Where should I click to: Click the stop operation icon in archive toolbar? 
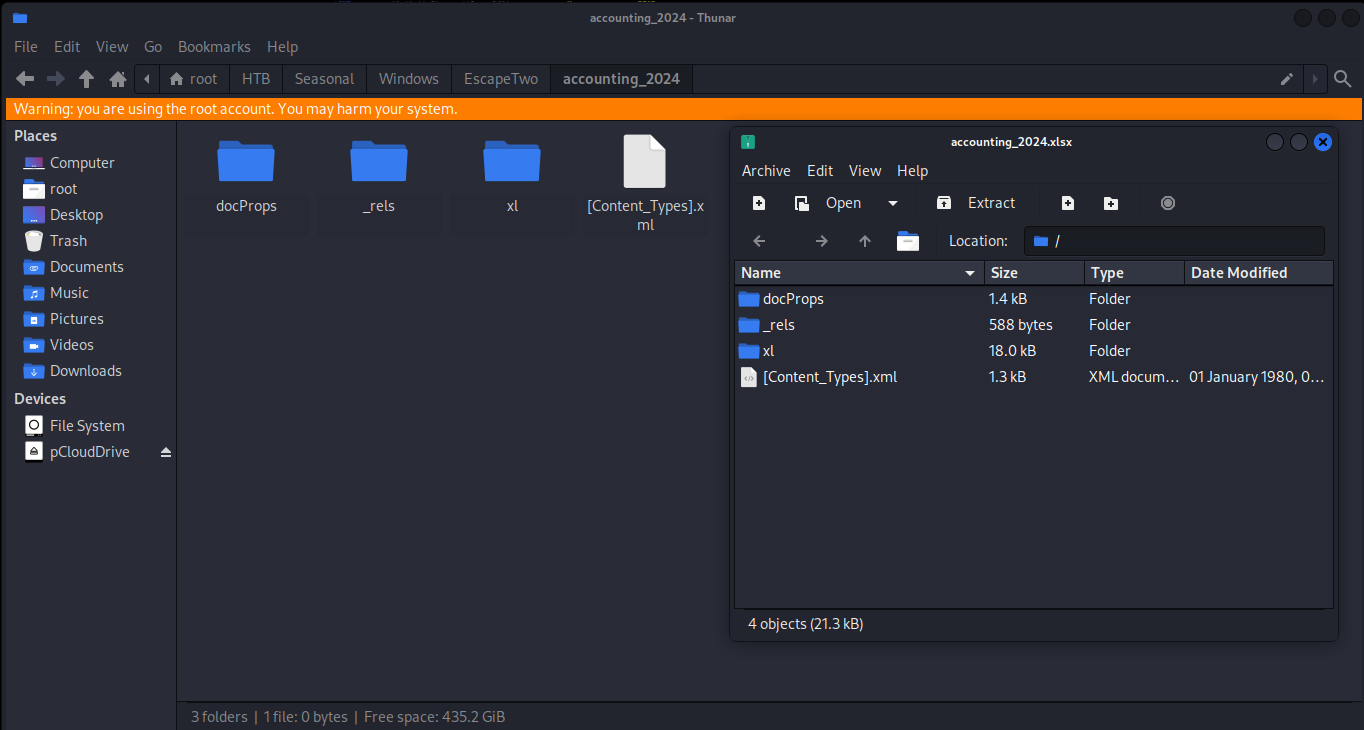[1168, 203]
